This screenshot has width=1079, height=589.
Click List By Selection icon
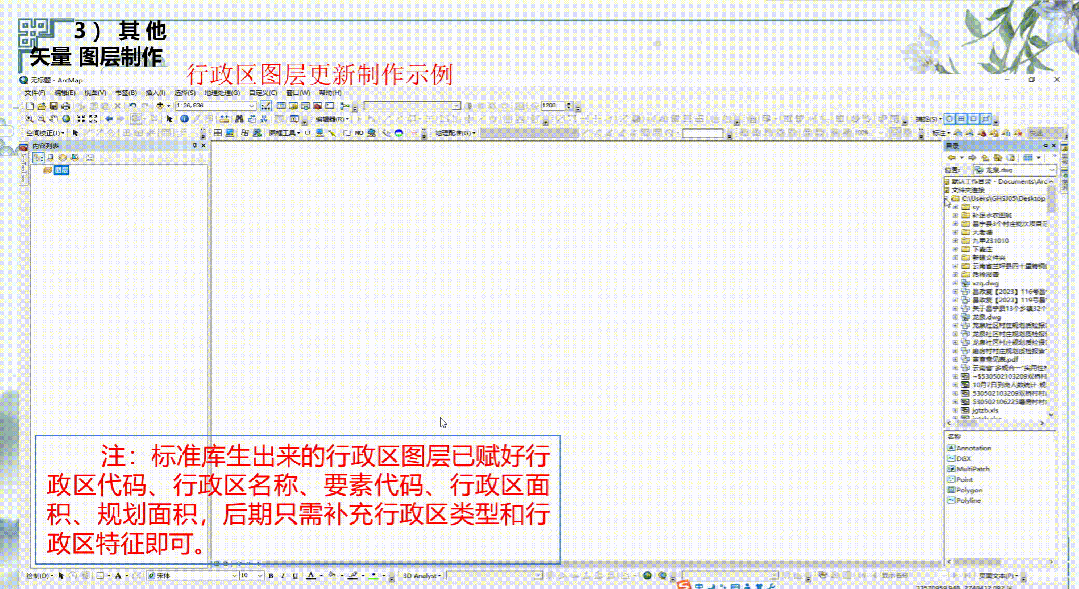[x=75, y=158]
